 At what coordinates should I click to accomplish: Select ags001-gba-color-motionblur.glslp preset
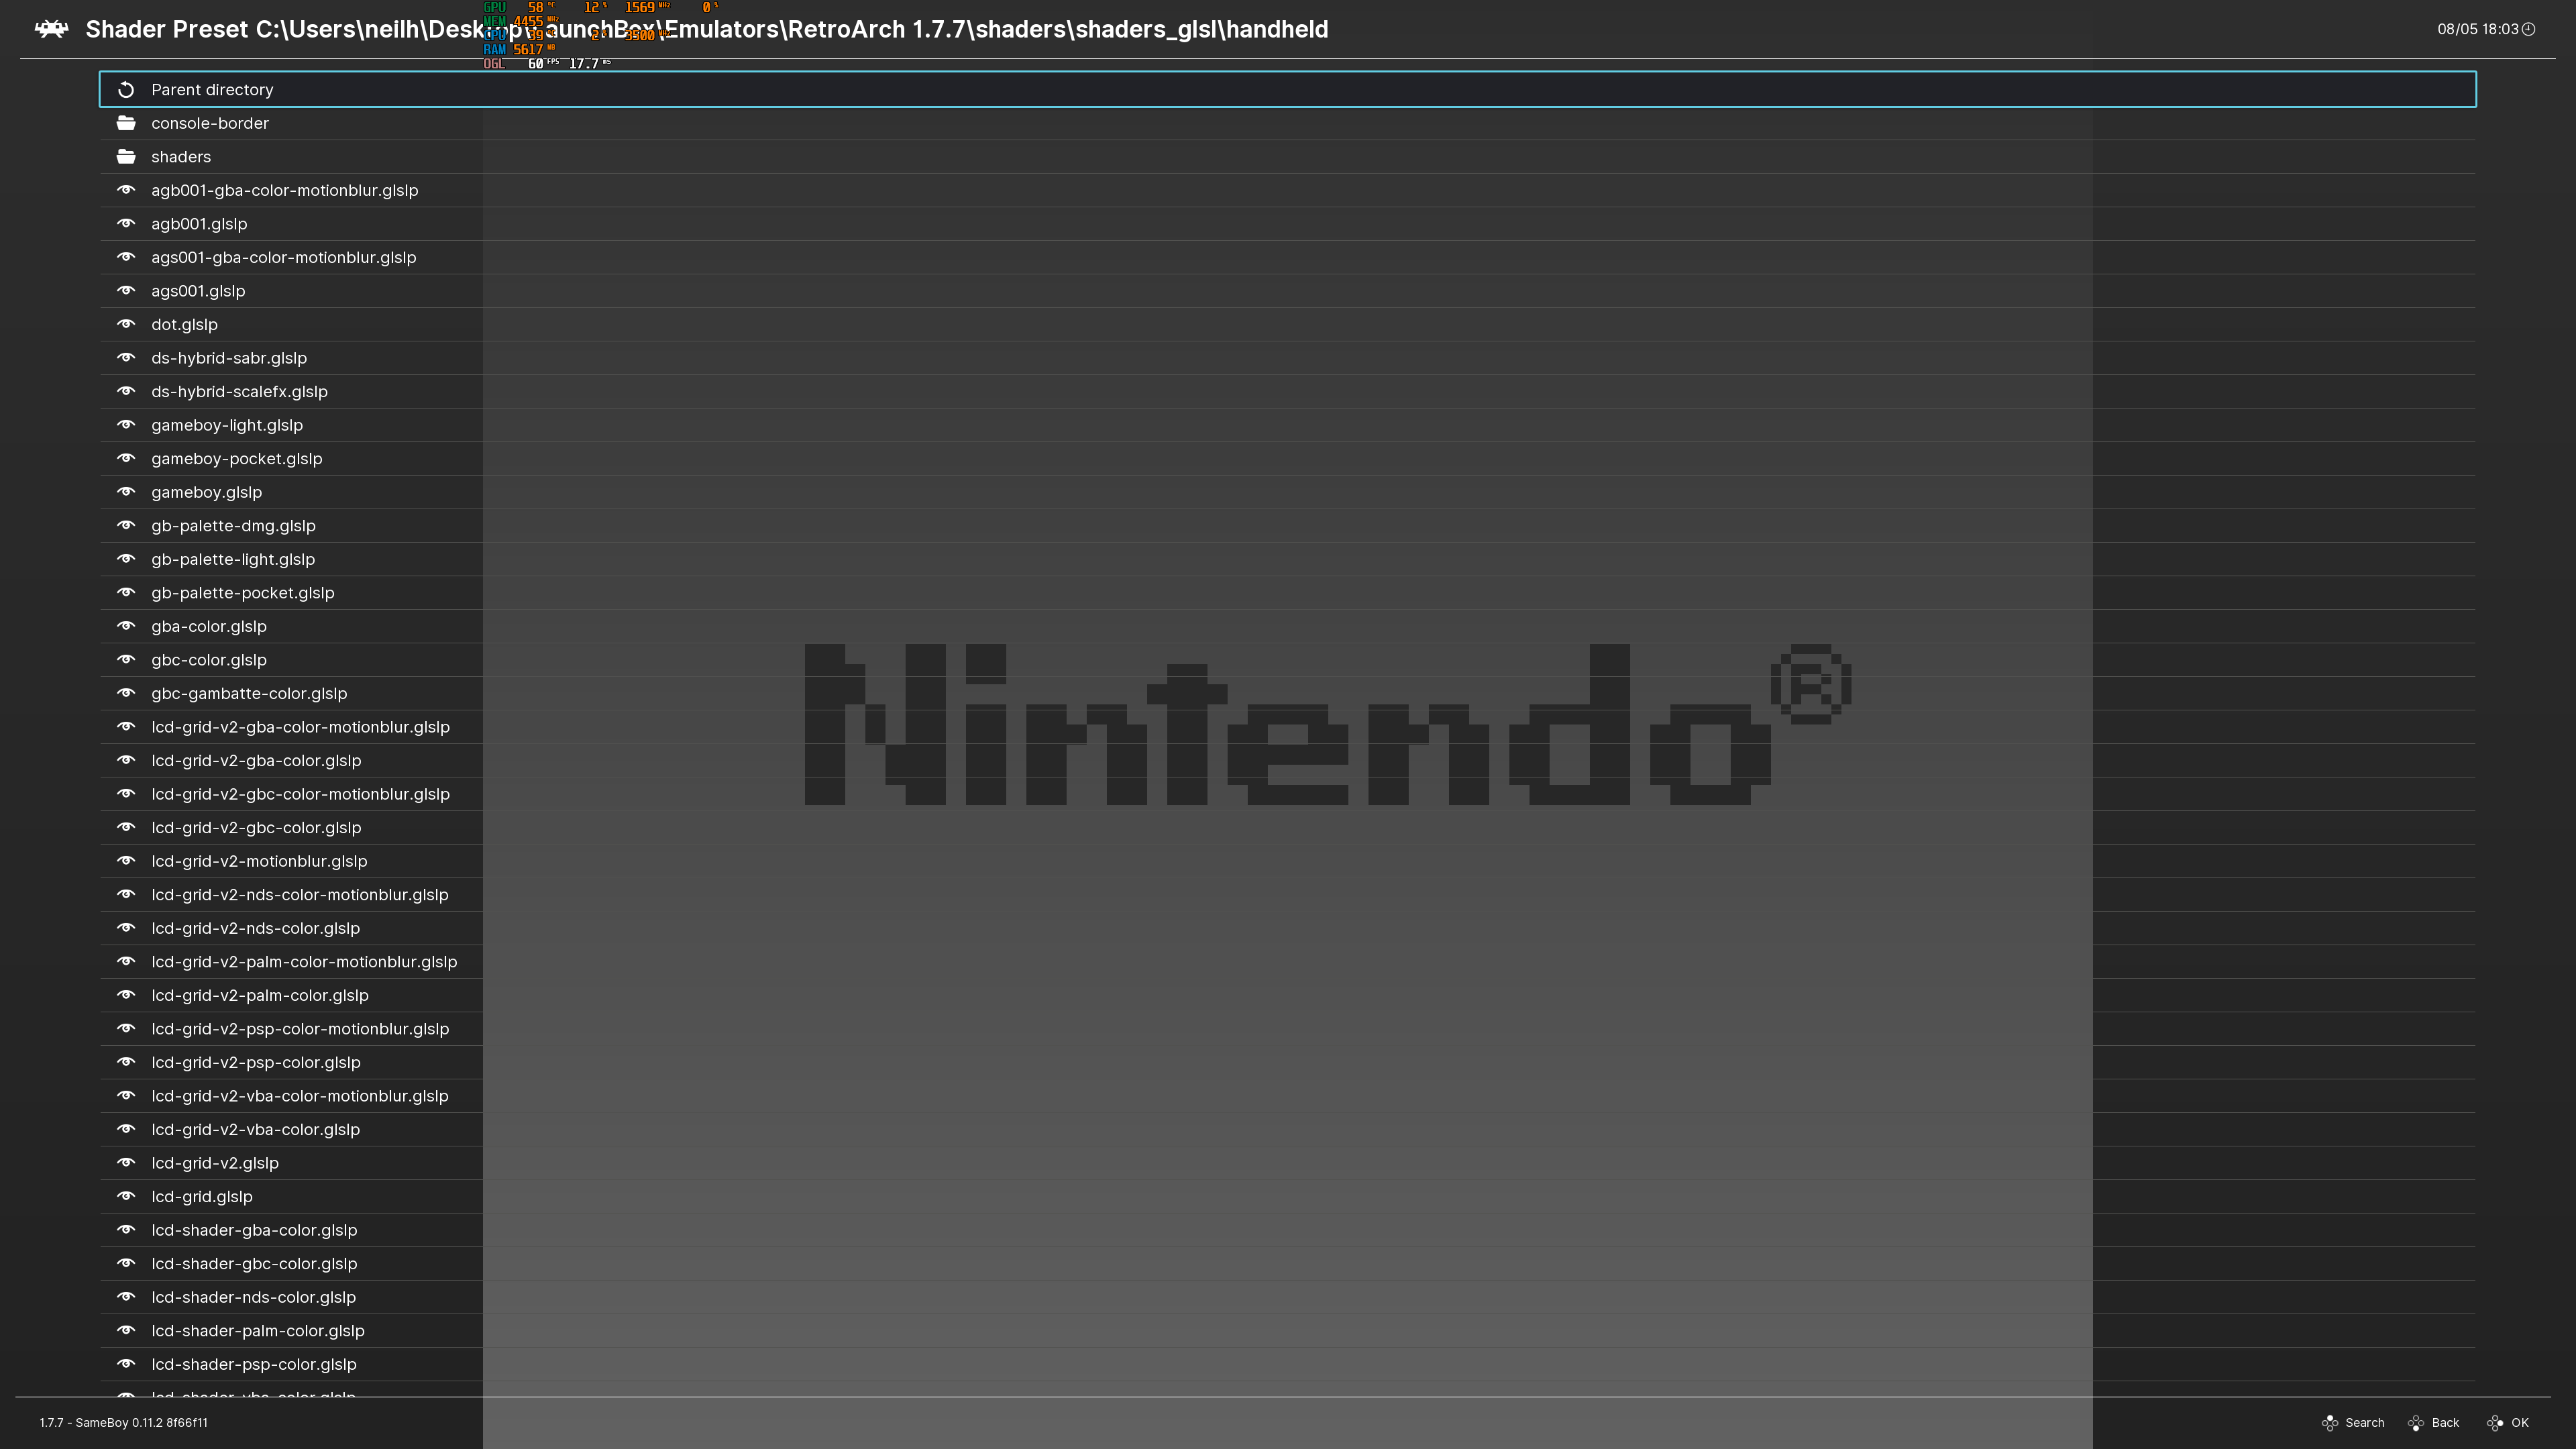click(1287, 257)
